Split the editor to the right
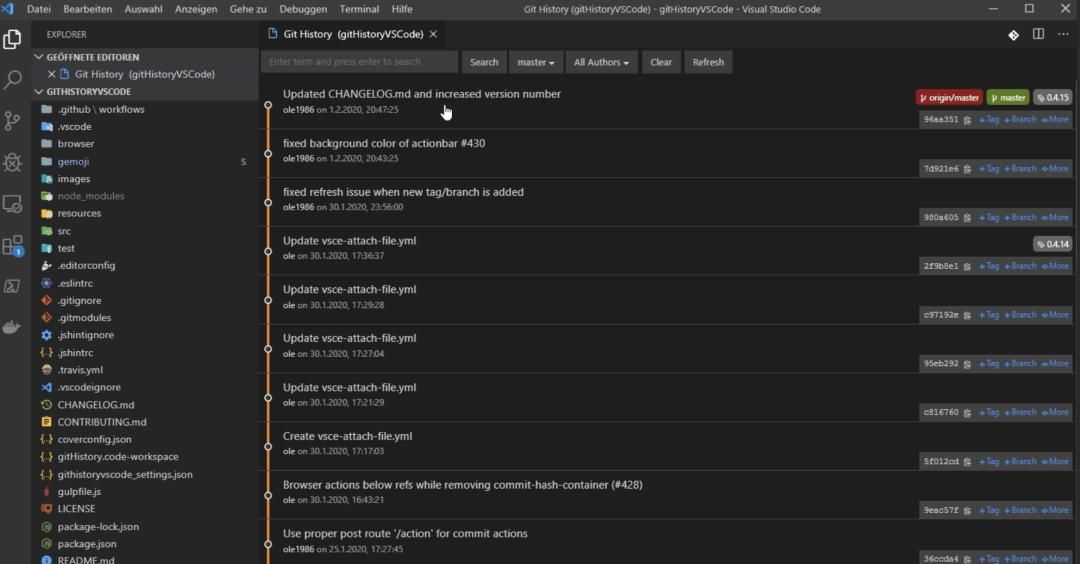The height and width of the screenshot is (564, 1080). [x=1038, y=34]
